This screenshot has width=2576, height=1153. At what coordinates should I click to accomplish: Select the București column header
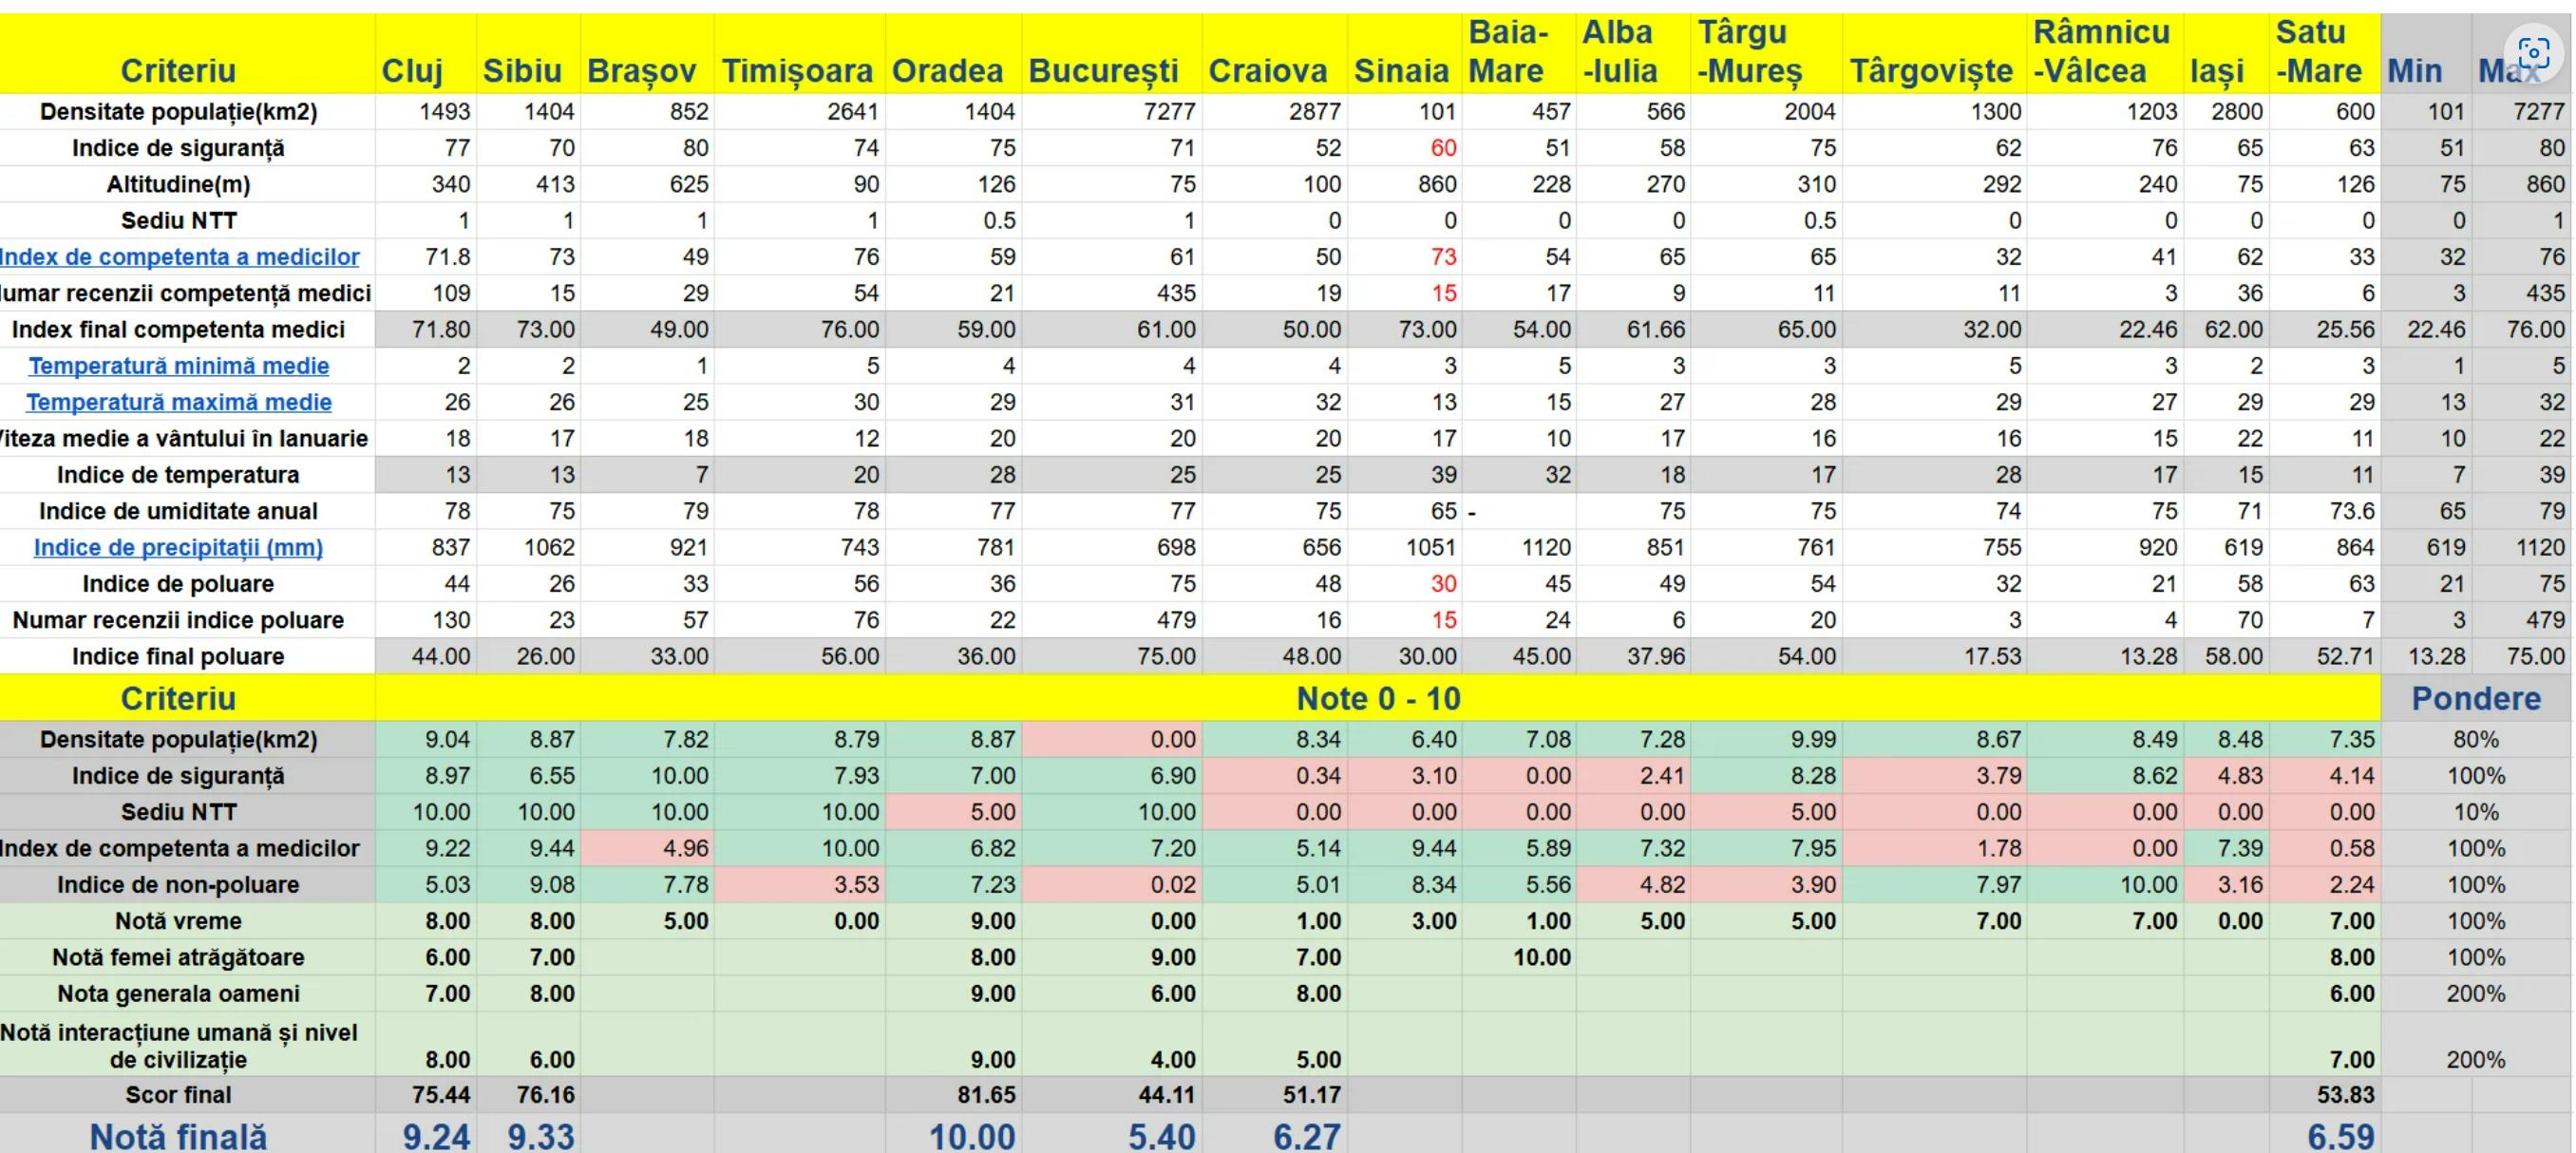click(1103, 71)
